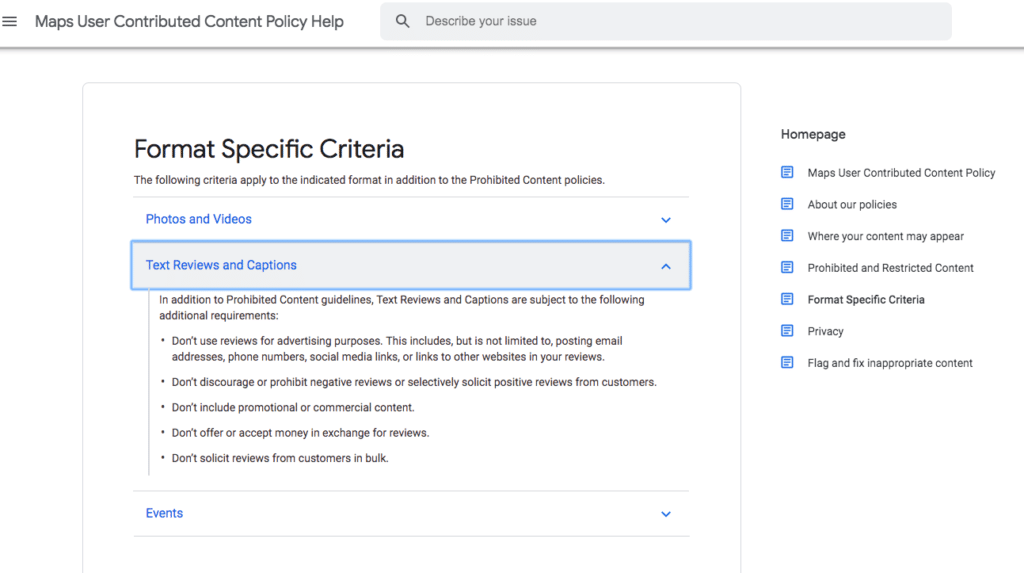Click the bullet about using reviews for advertising
The height and width of the screenshot is (573, 1024).
coord(397,349)
